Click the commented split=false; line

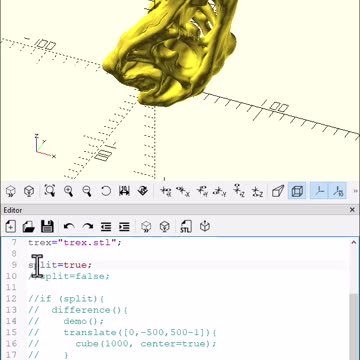(69, 276)
